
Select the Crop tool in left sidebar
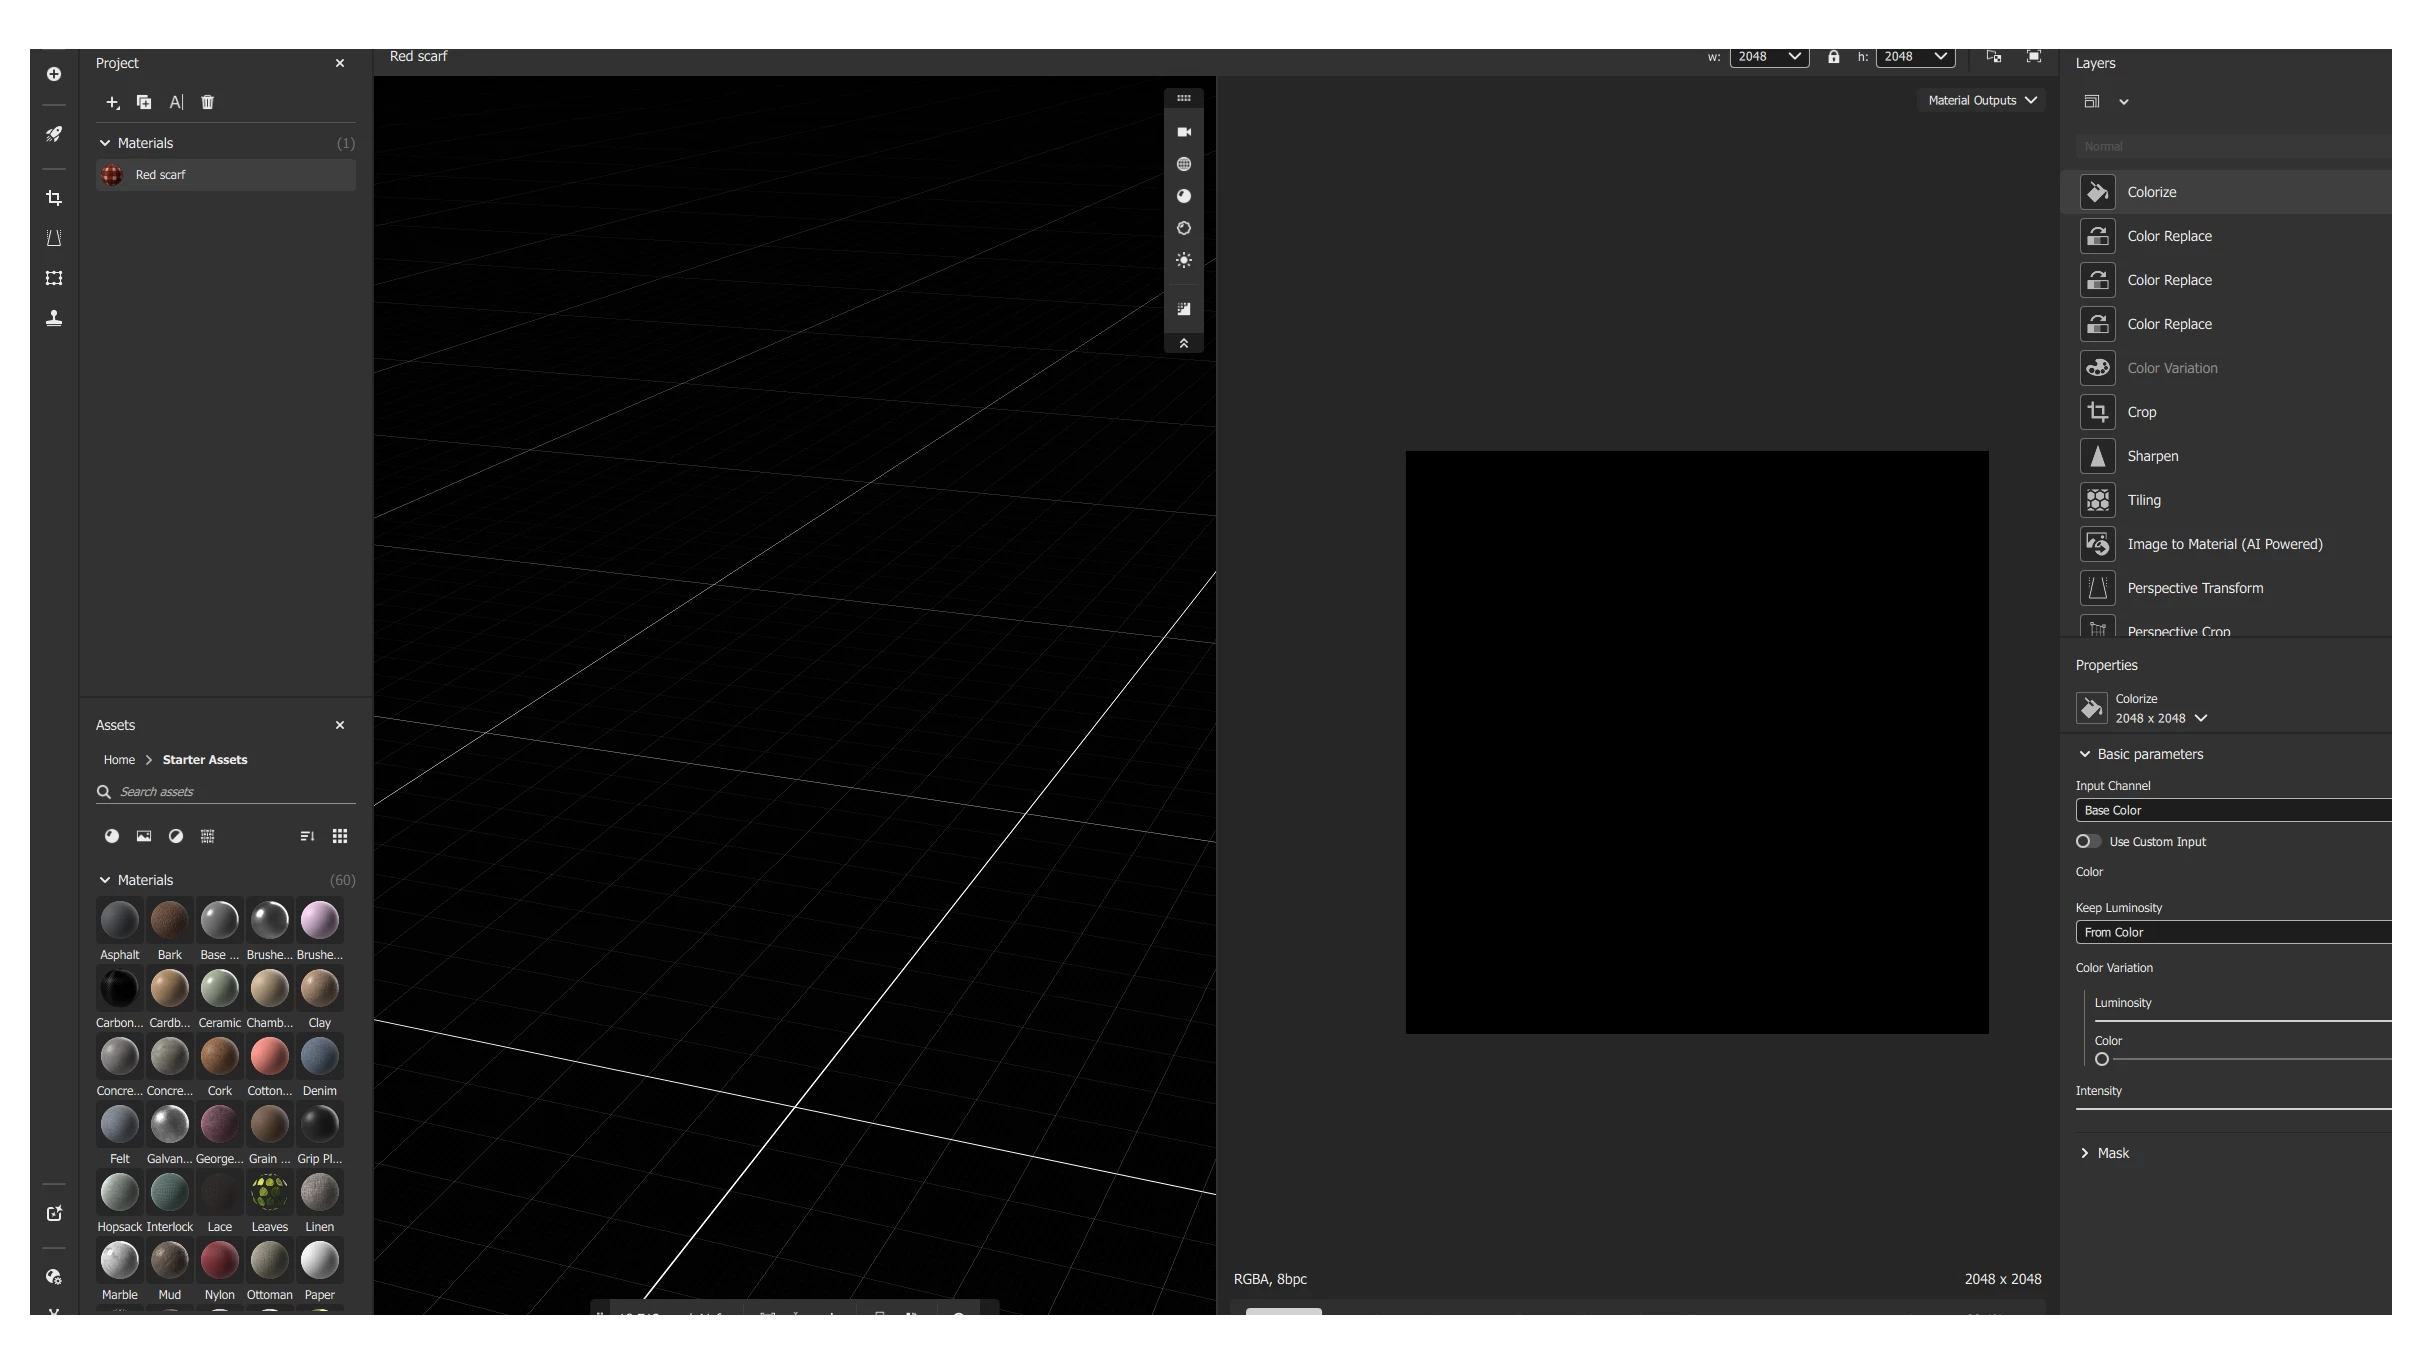[x=54, y=198]
